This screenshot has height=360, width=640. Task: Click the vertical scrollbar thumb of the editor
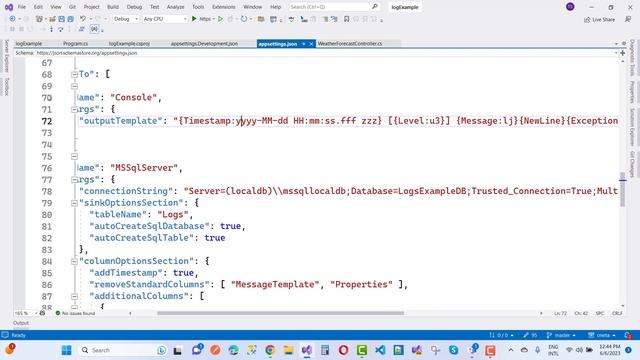point(622,189)
